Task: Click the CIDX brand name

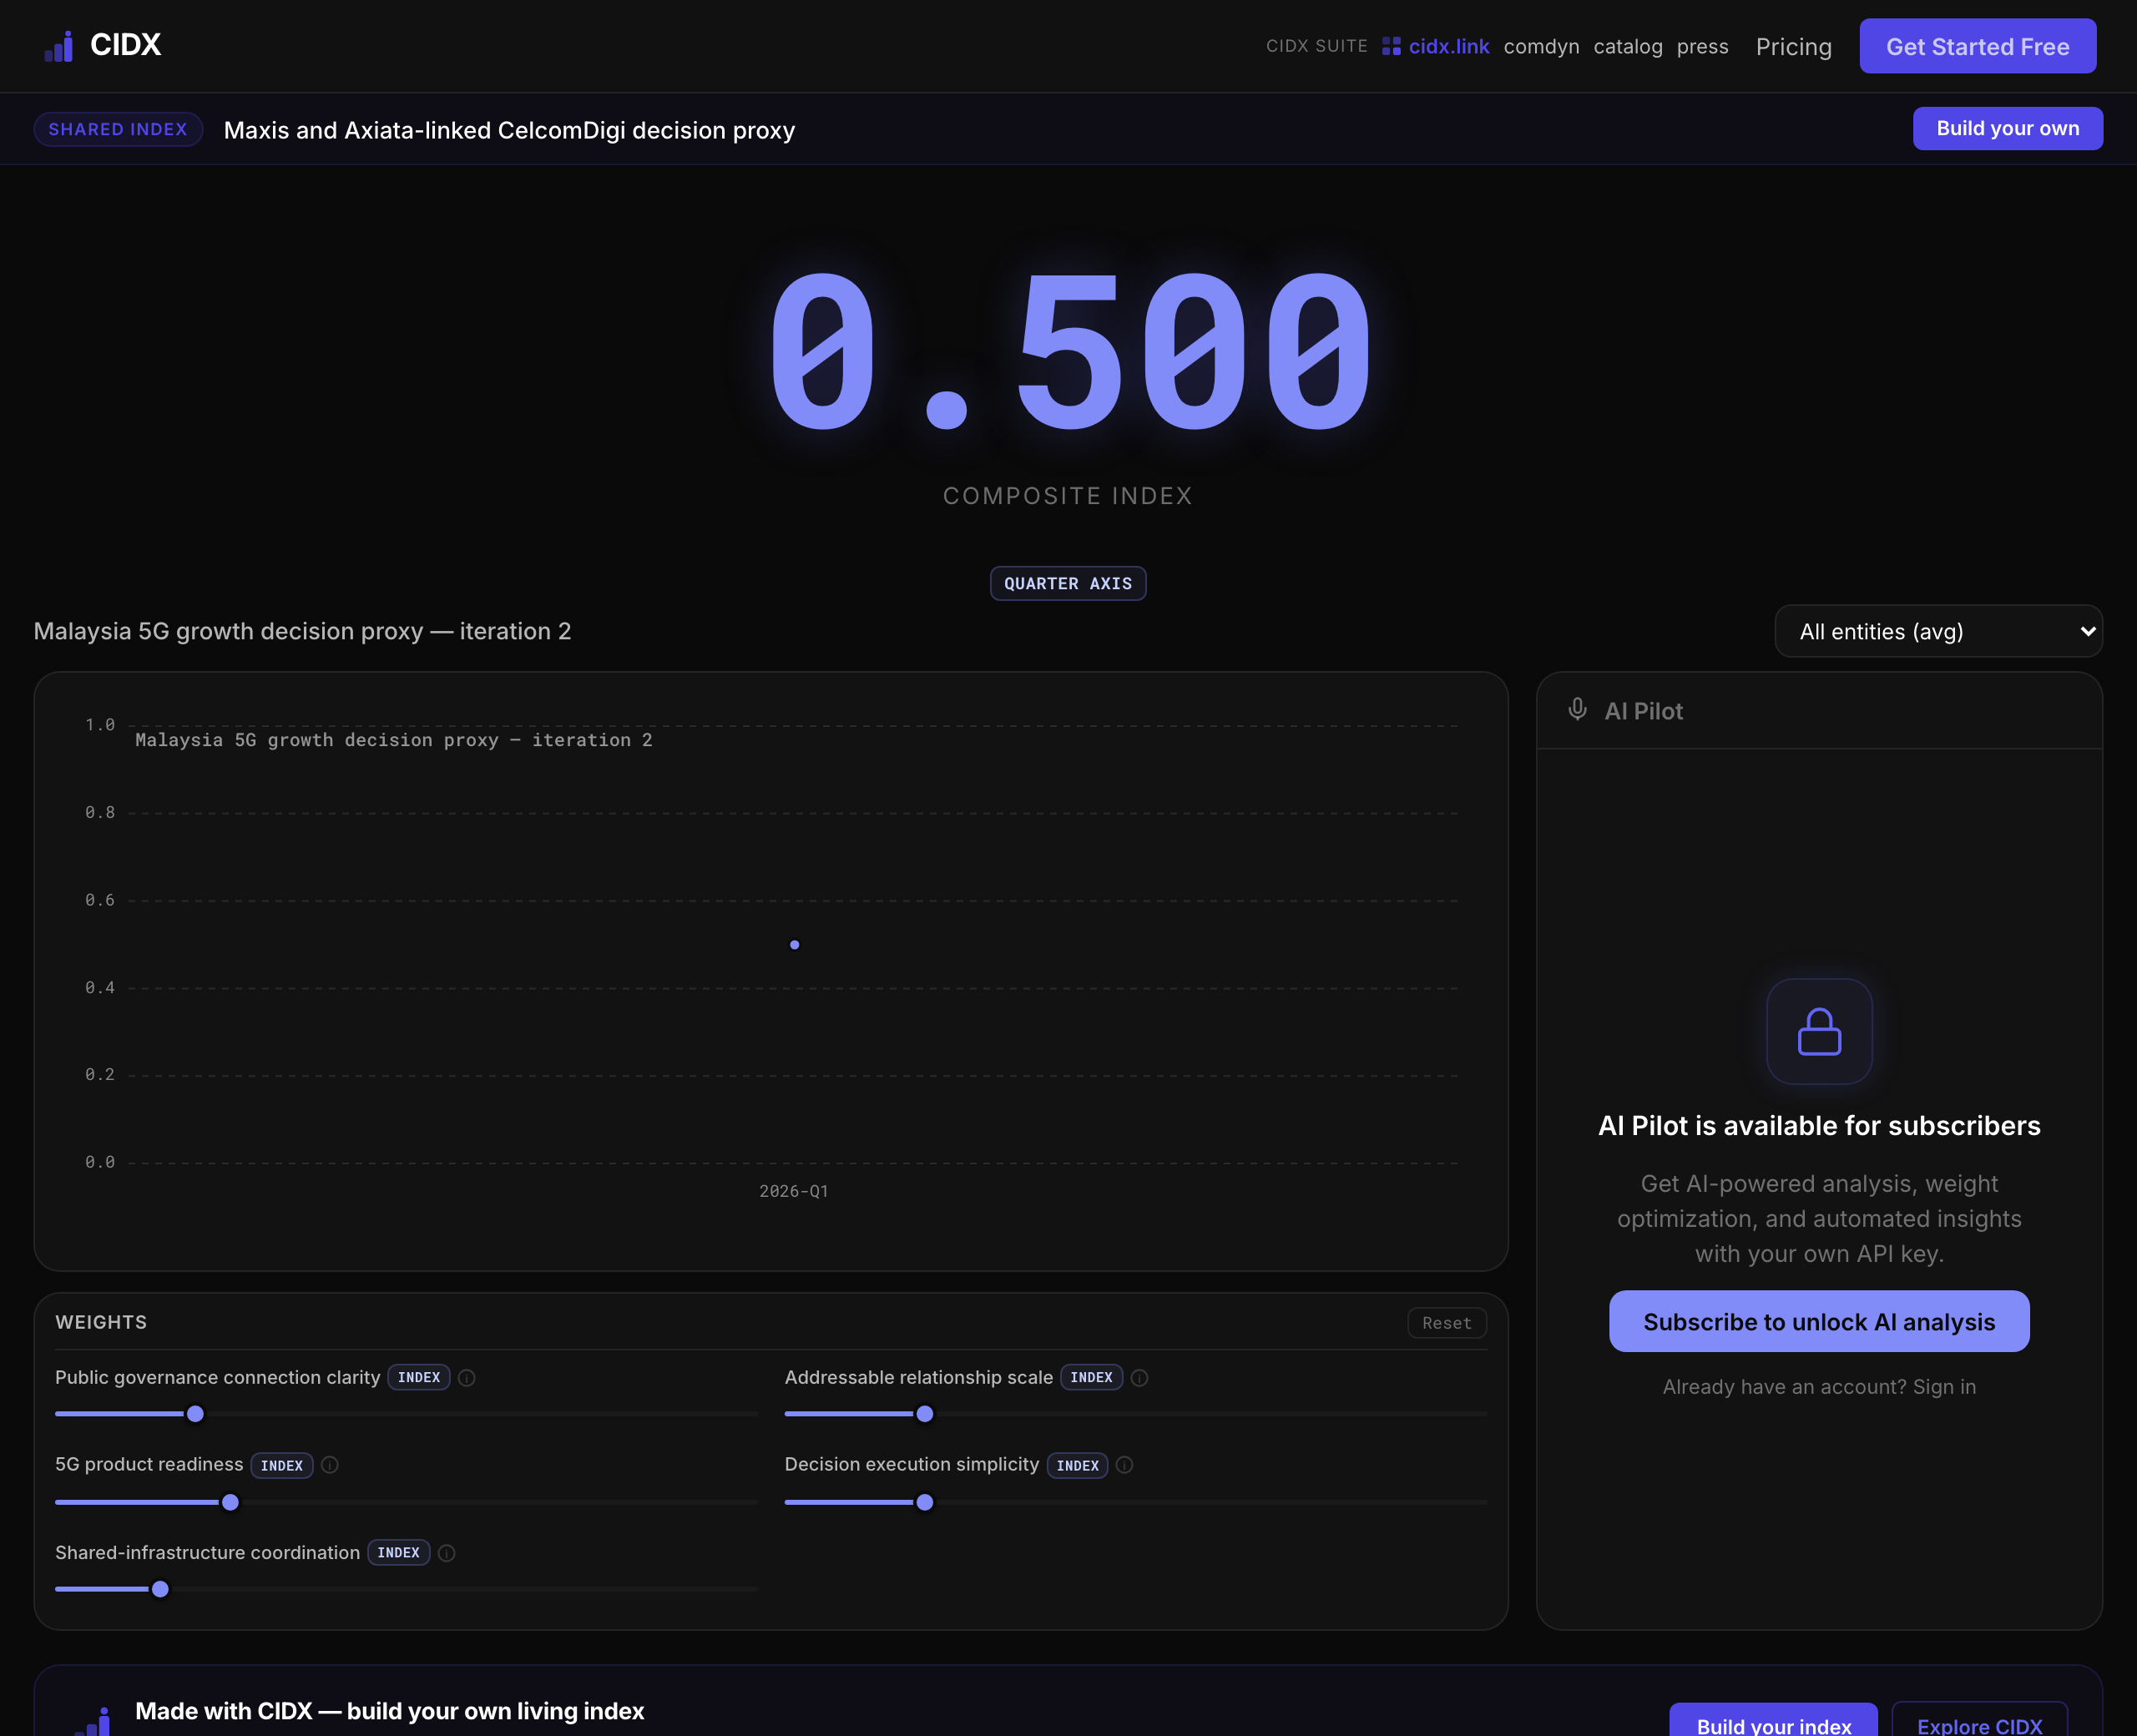Action: (125, 45)
